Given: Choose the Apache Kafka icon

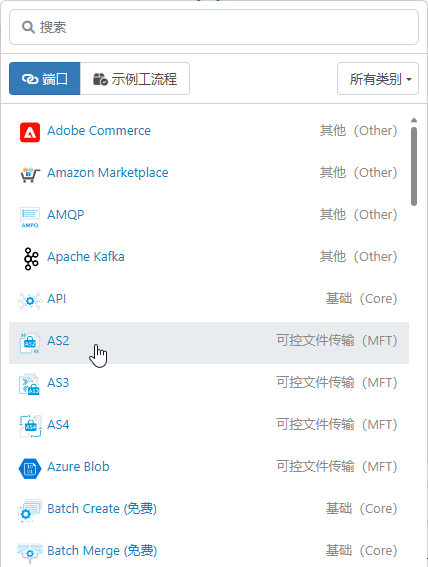Looking at the screenshot, I should click(x=31, y=259).
